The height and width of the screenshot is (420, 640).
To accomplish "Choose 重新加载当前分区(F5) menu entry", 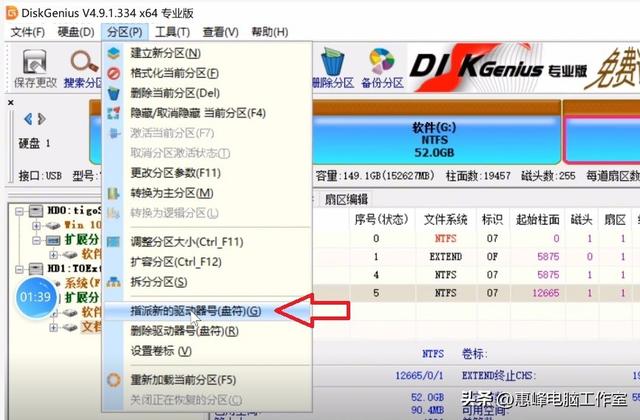I will point(207,380).
